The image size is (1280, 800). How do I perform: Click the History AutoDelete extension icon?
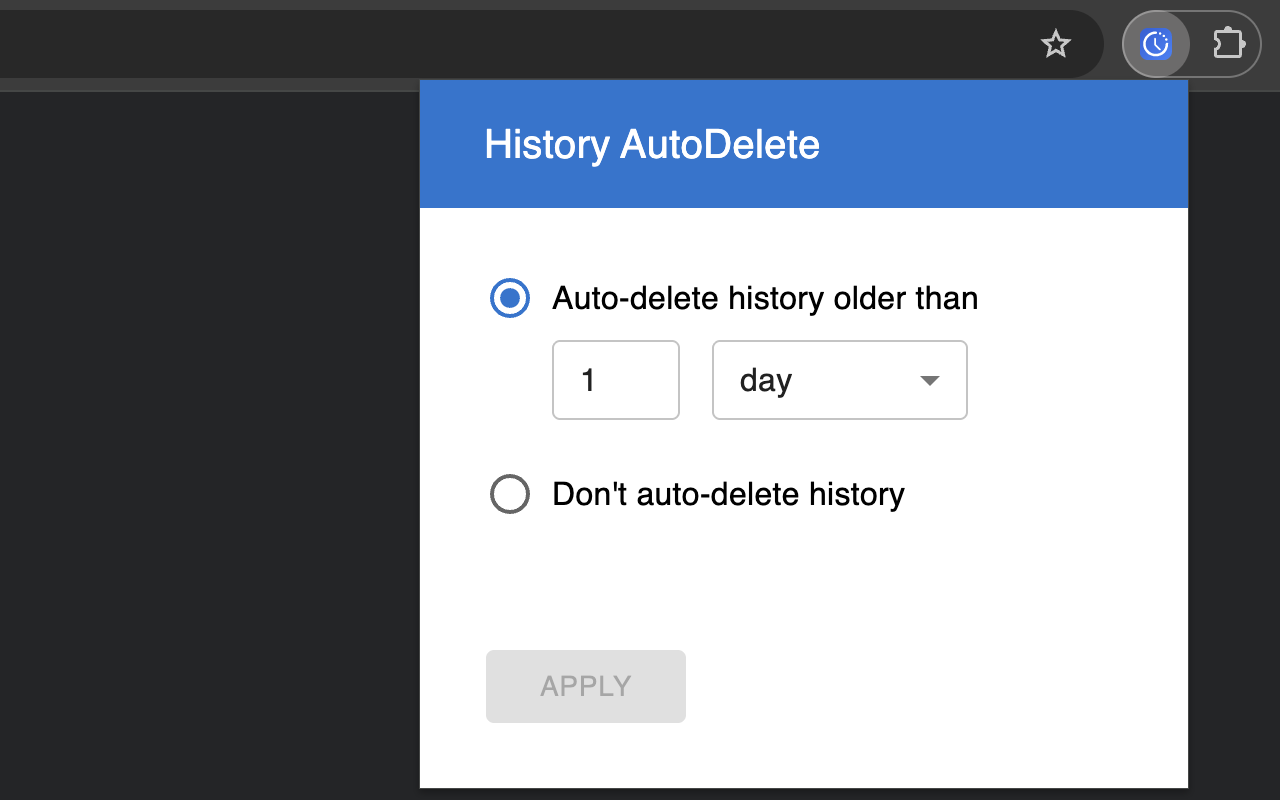[x=1156, y=44]
